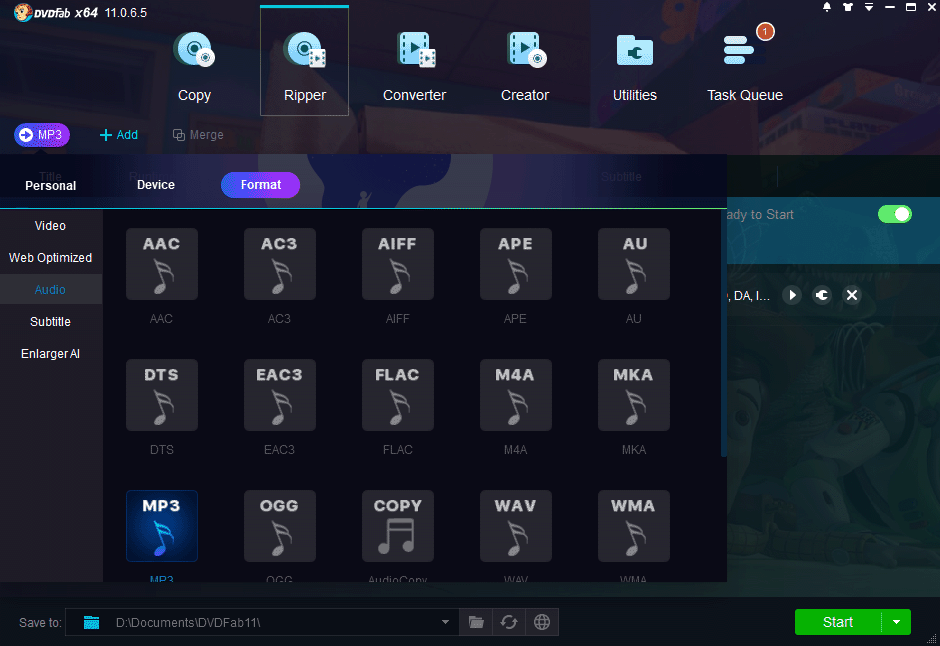Expand the Save to path dropdown

click(x=445, y=622)
